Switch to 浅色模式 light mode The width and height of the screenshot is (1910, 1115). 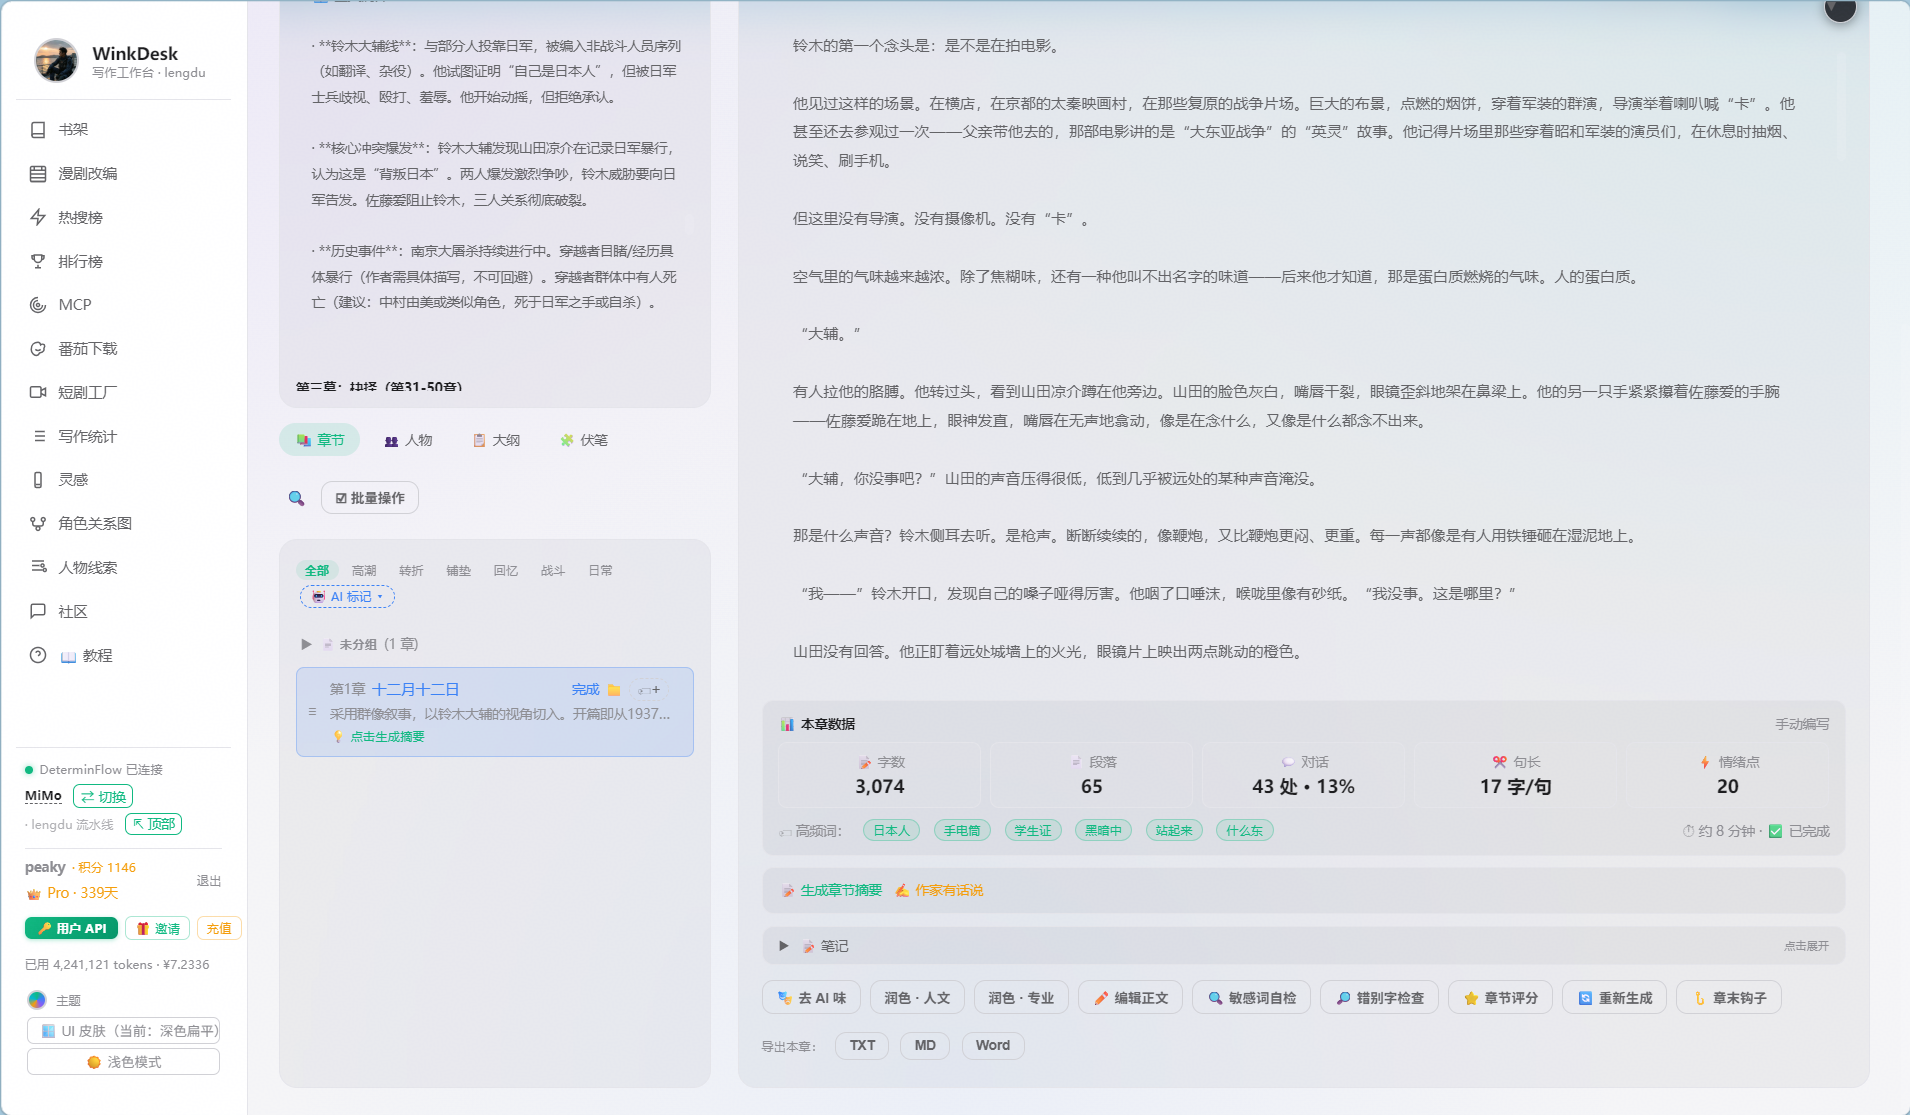point(123,1062)
